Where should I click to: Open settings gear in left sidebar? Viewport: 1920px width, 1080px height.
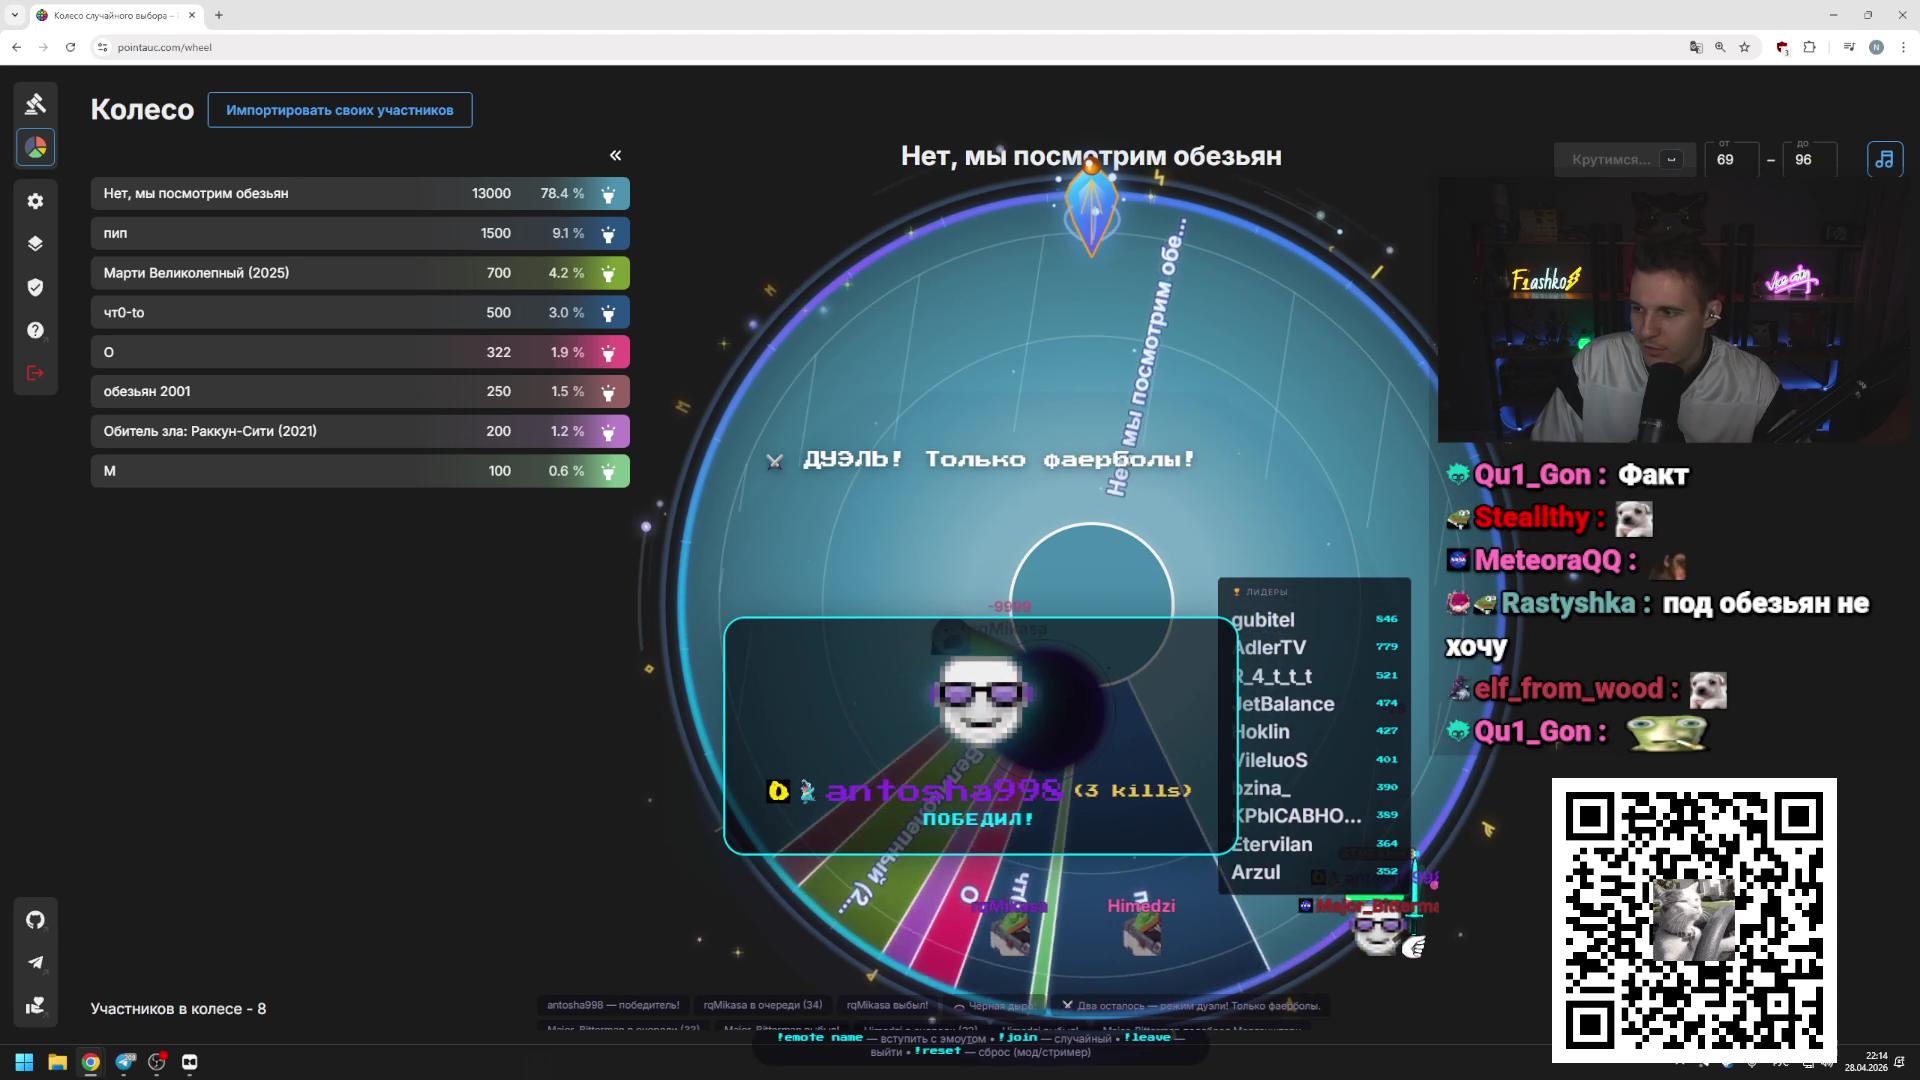(x=36, y=201)
